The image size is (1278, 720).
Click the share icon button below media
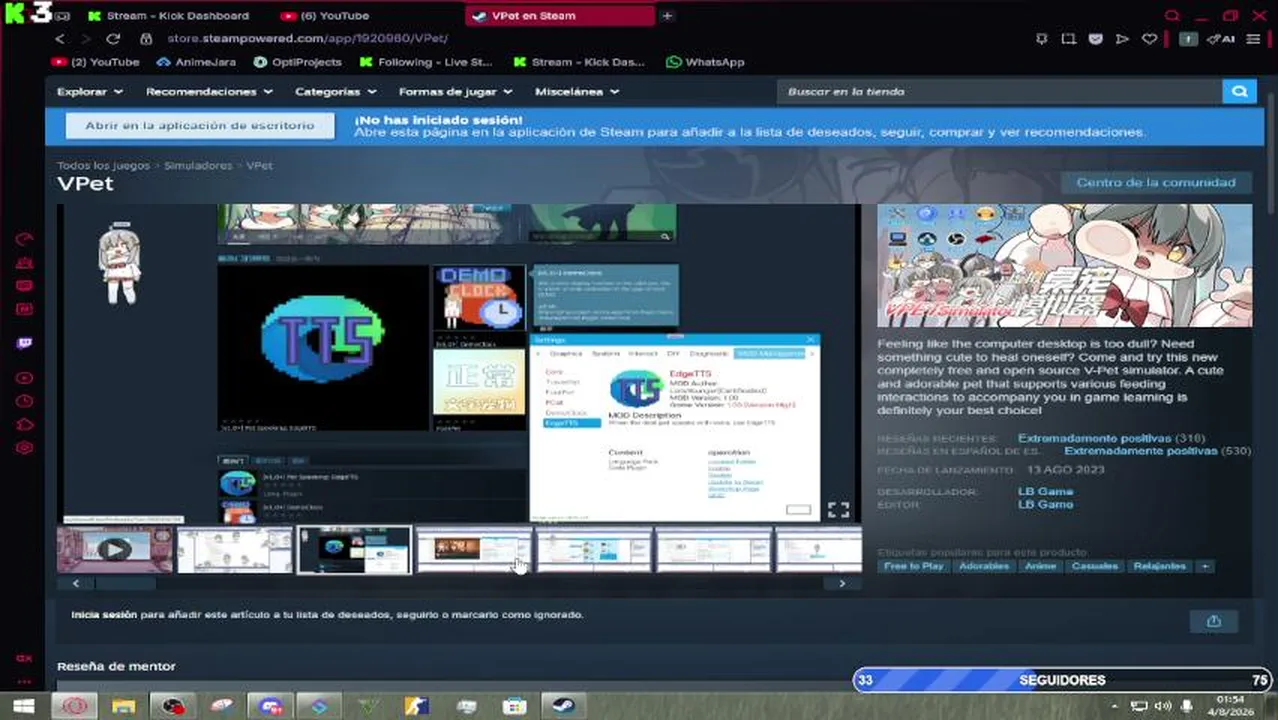click(x=1213, y=621)
